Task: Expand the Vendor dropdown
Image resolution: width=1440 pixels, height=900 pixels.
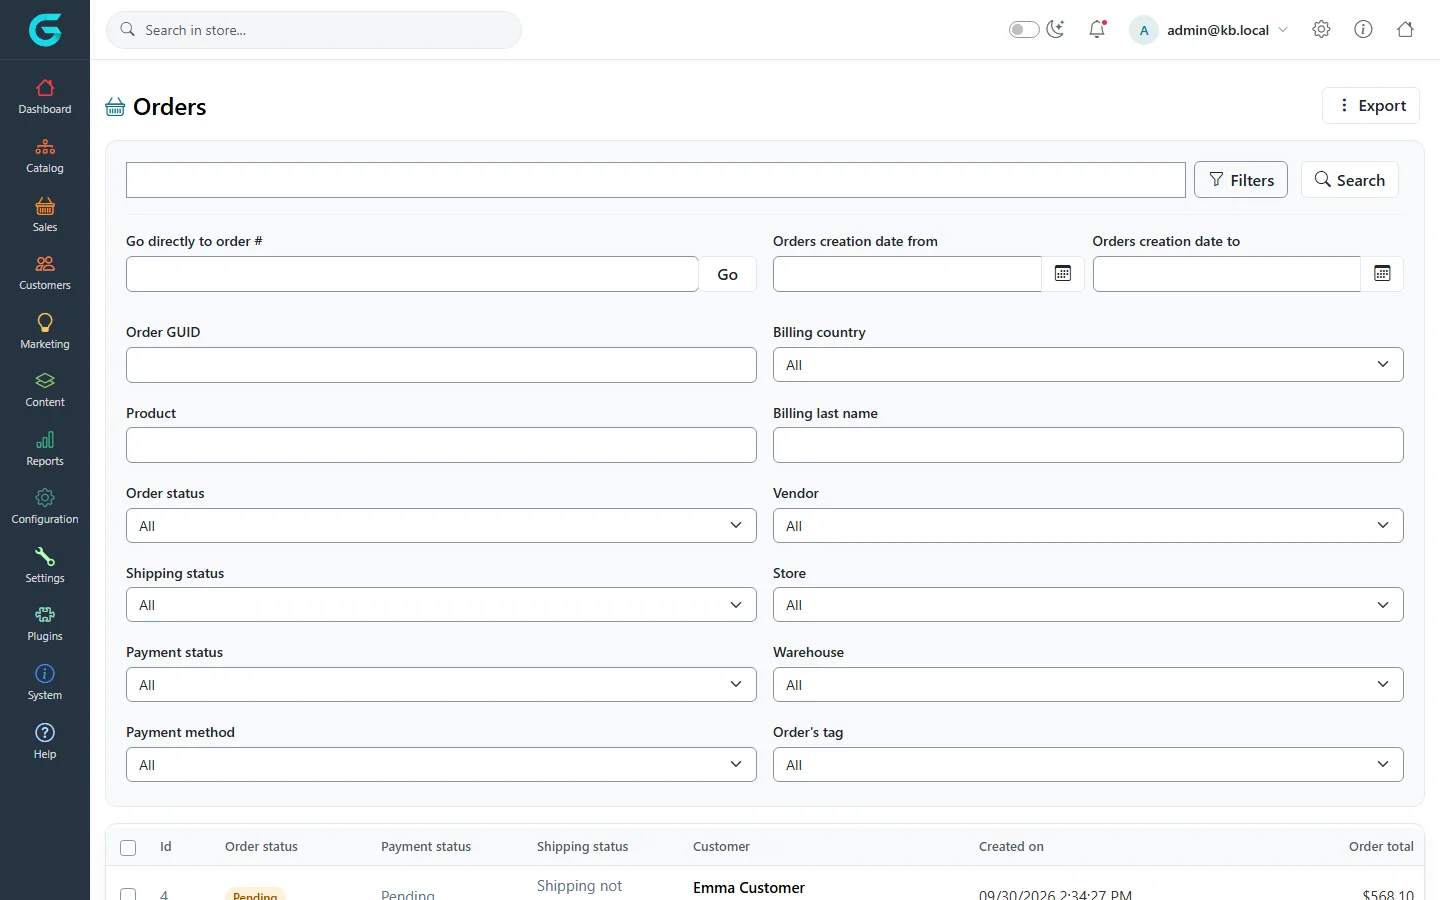Action: 1088,526
